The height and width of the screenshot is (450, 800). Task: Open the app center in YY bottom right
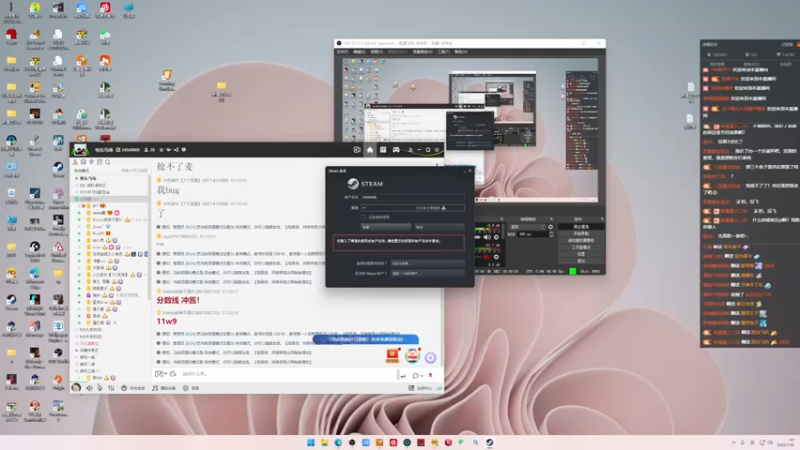pyautogui.click(x=421, y=388)
